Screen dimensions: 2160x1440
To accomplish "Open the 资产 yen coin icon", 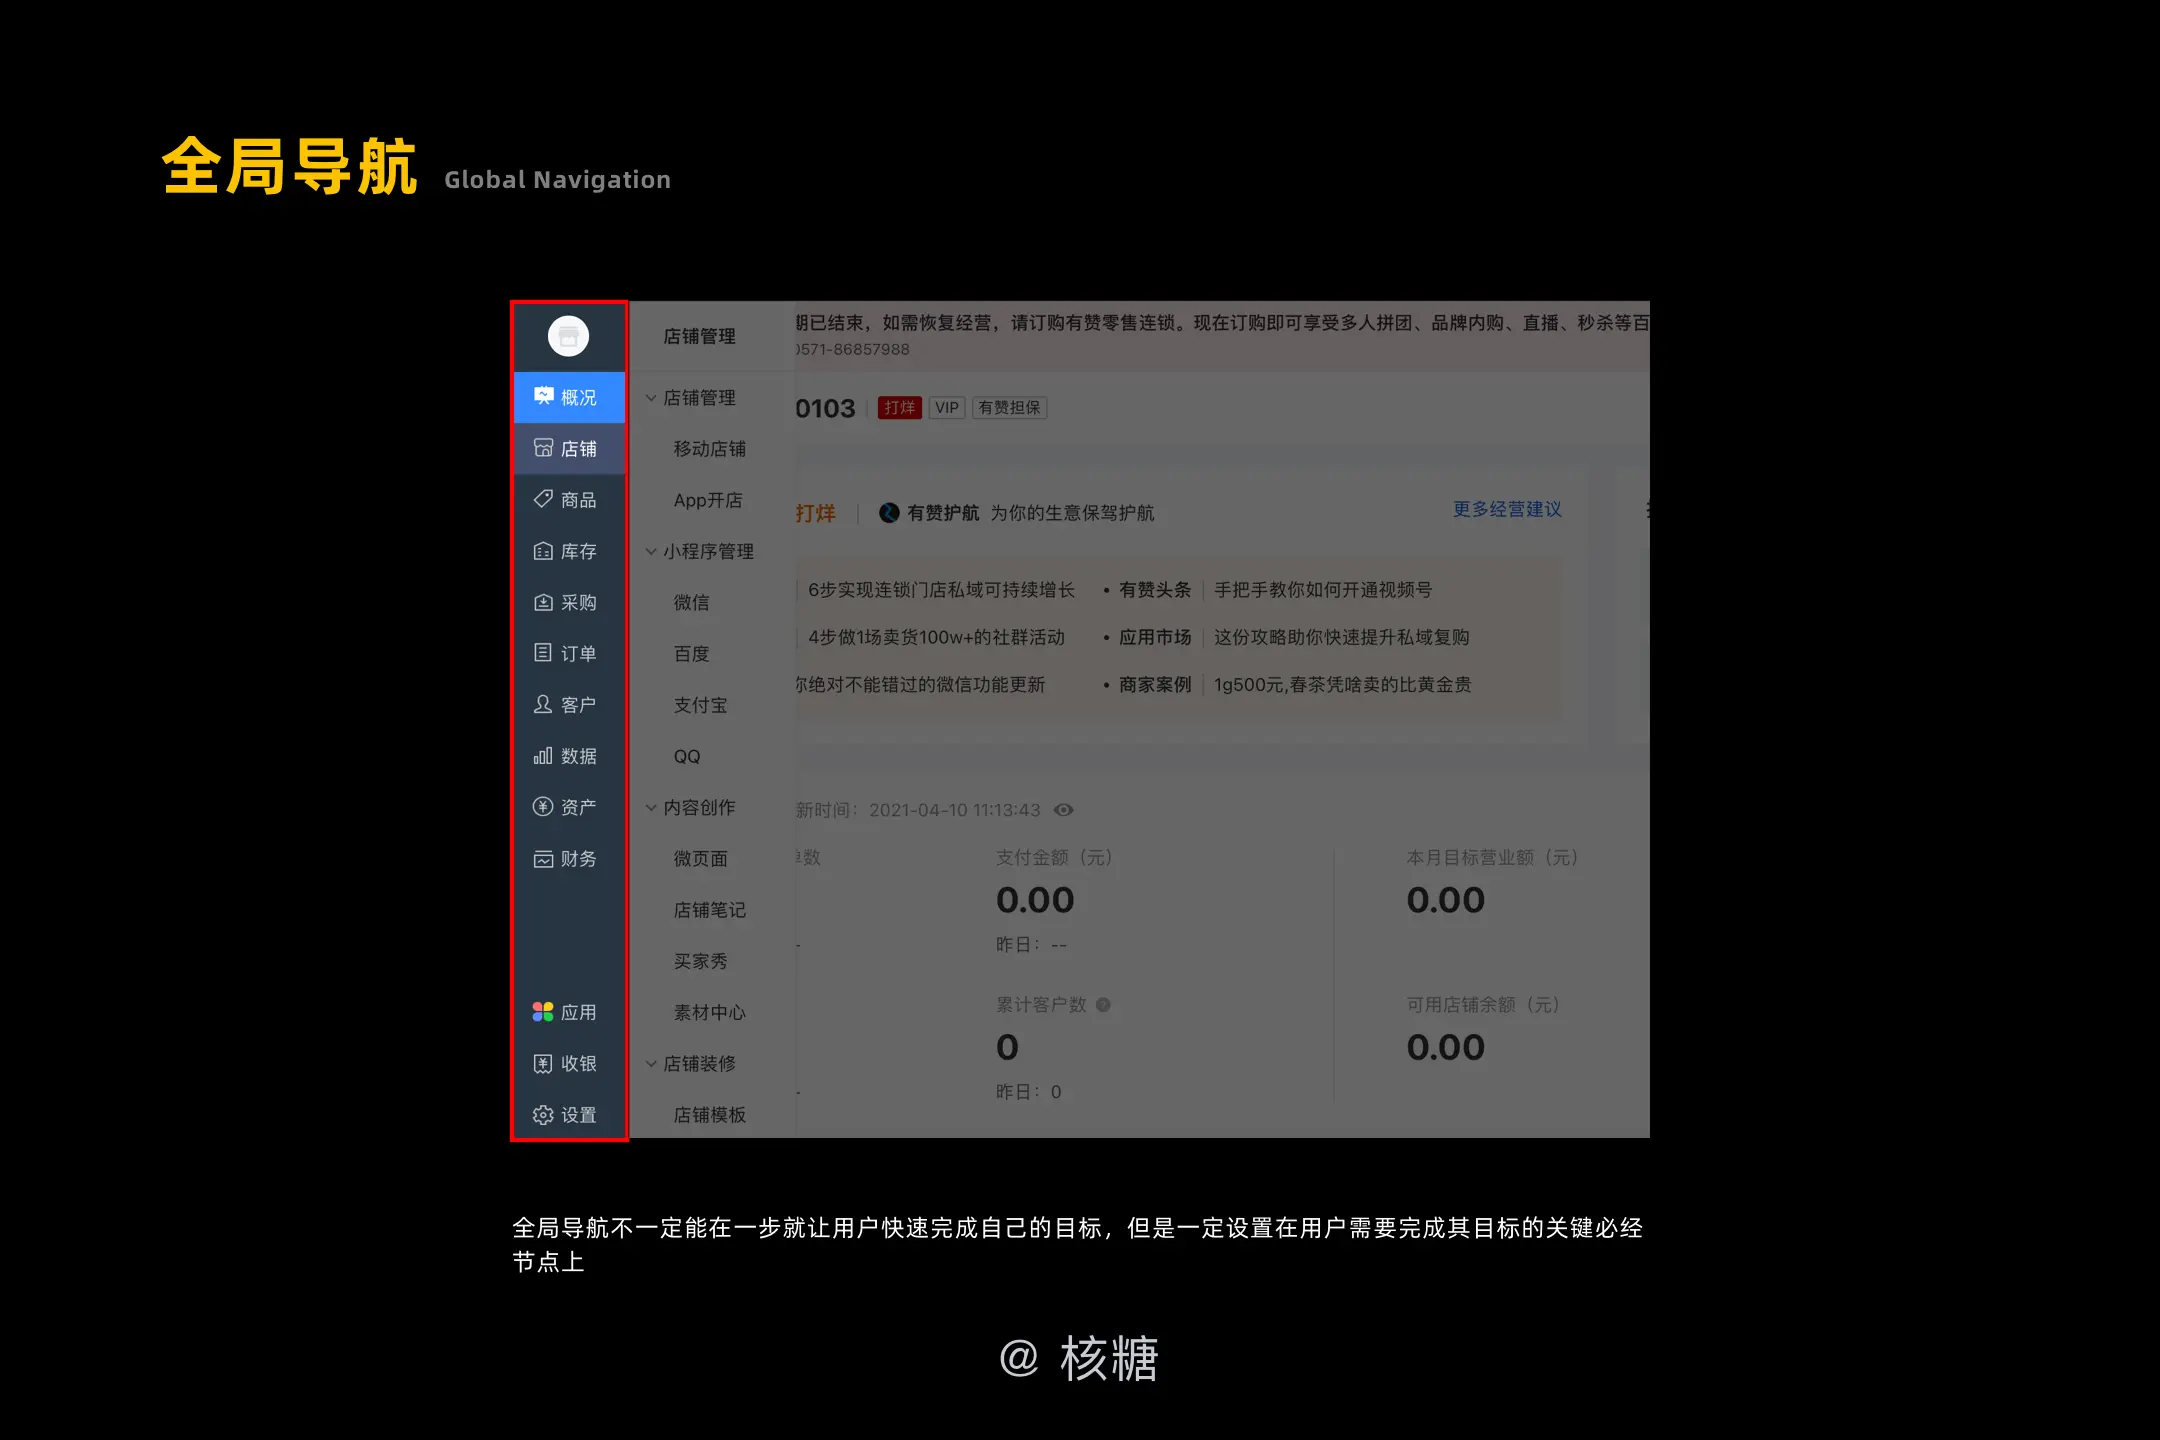I will [543, 807].
